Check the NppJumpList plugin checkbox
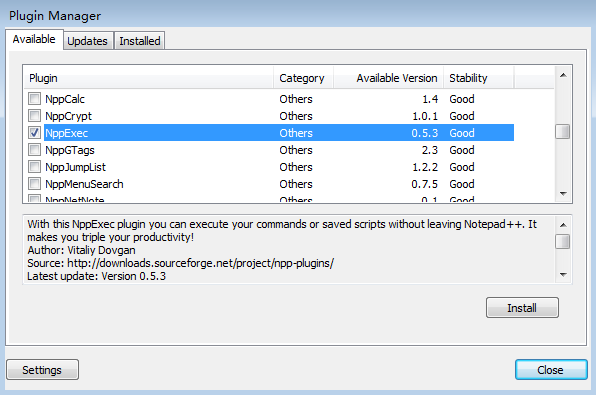Image resolution: width=596 pixels, height=395 pixels. point(34,167)
